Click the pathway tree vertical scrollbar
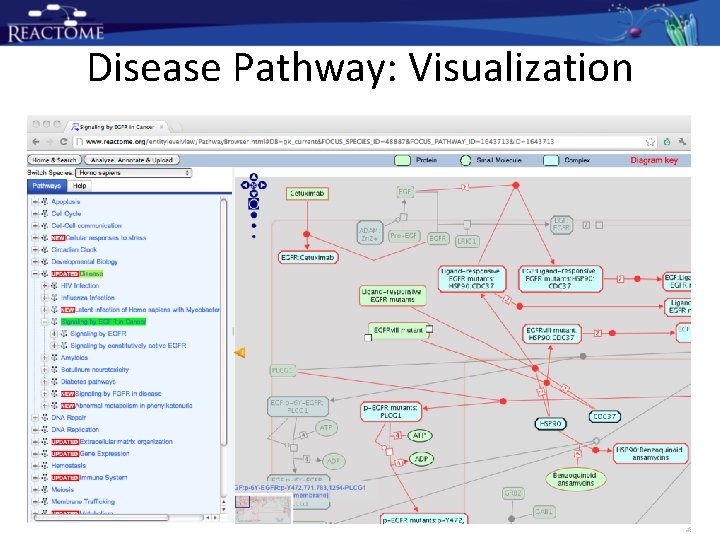 coord(224,321)
